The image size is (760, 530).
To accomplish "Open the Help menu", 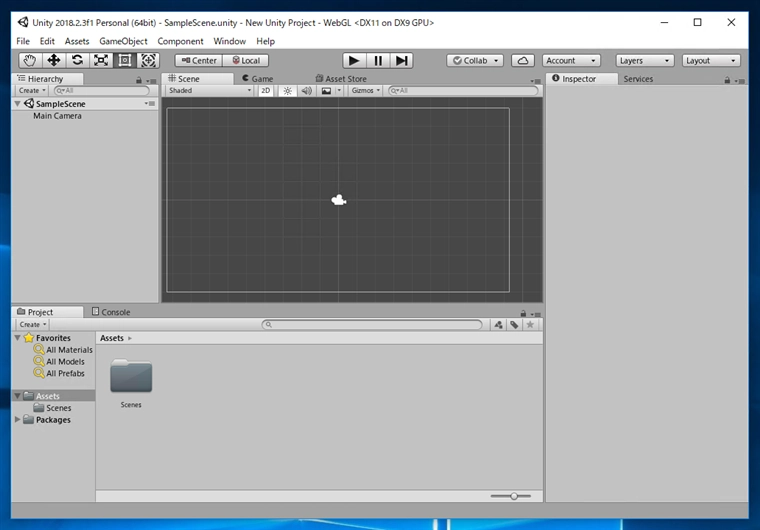I will pyautogui.click(x=266, y=41).
